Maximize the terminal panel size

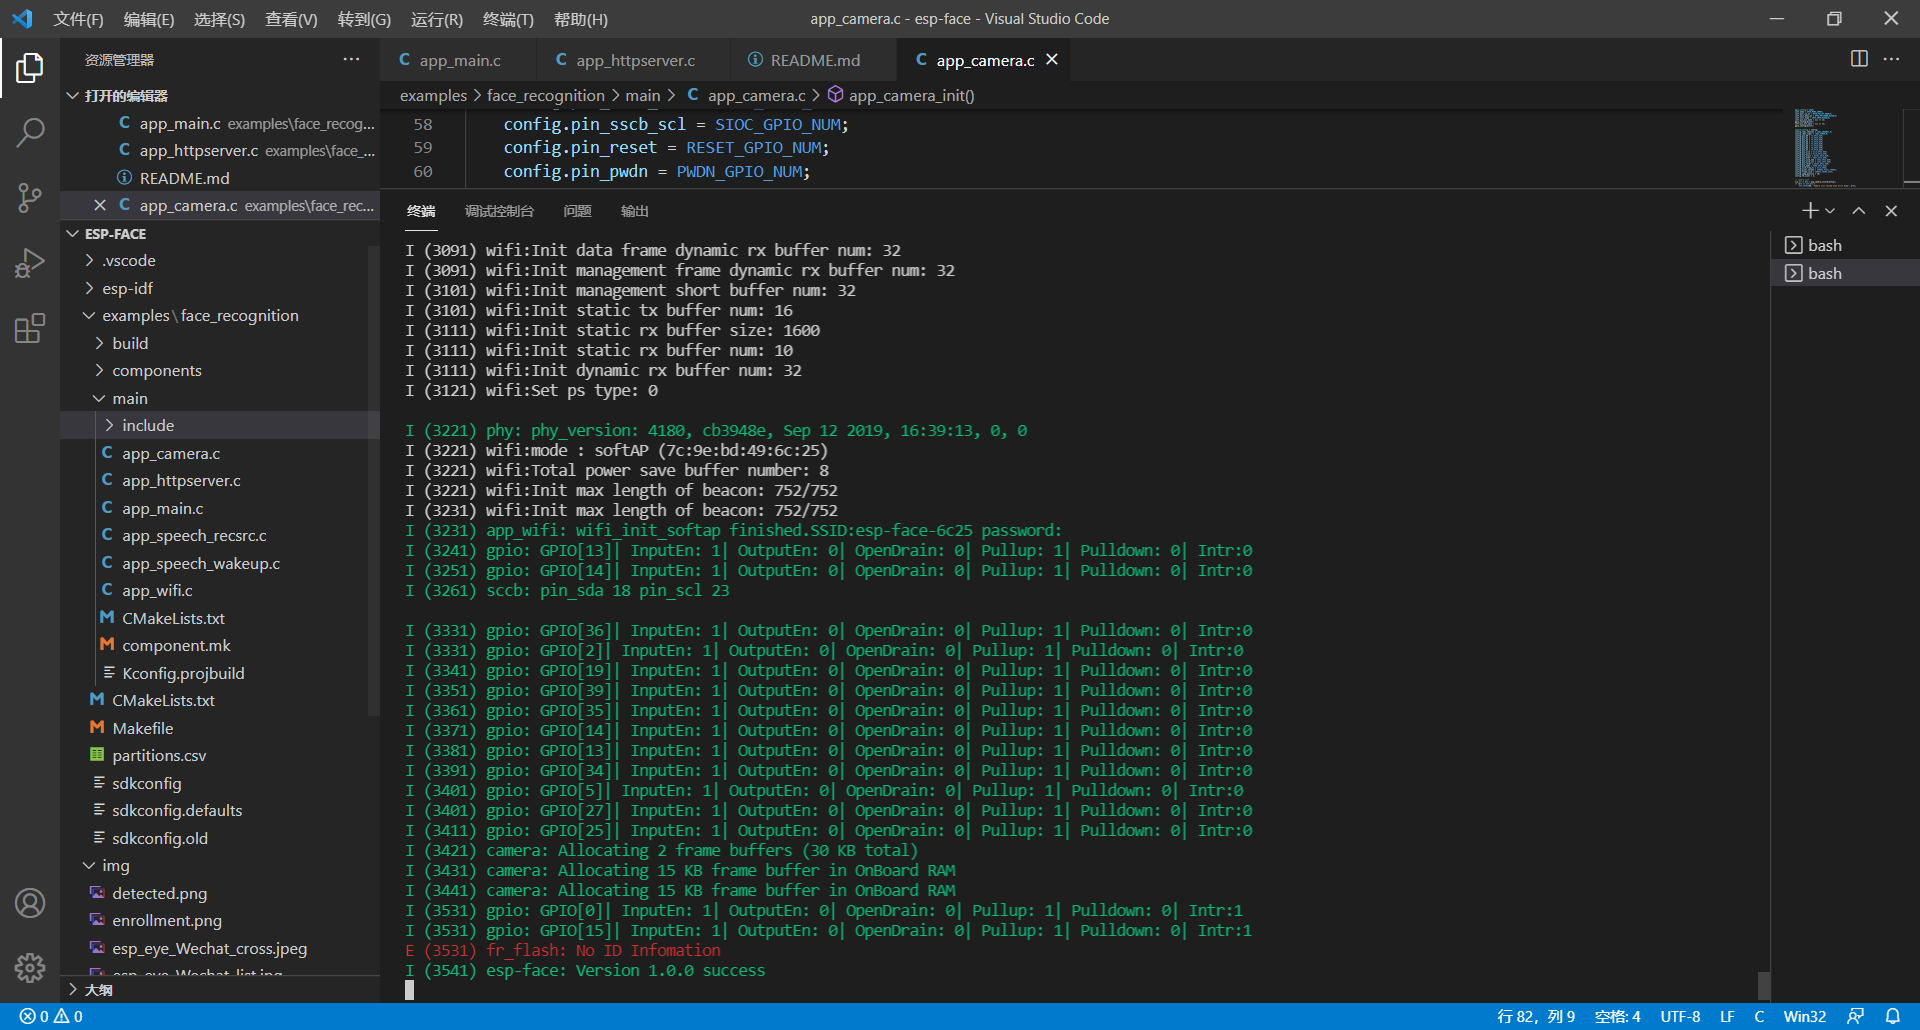pyautogui.click(x=1859, y=211)
